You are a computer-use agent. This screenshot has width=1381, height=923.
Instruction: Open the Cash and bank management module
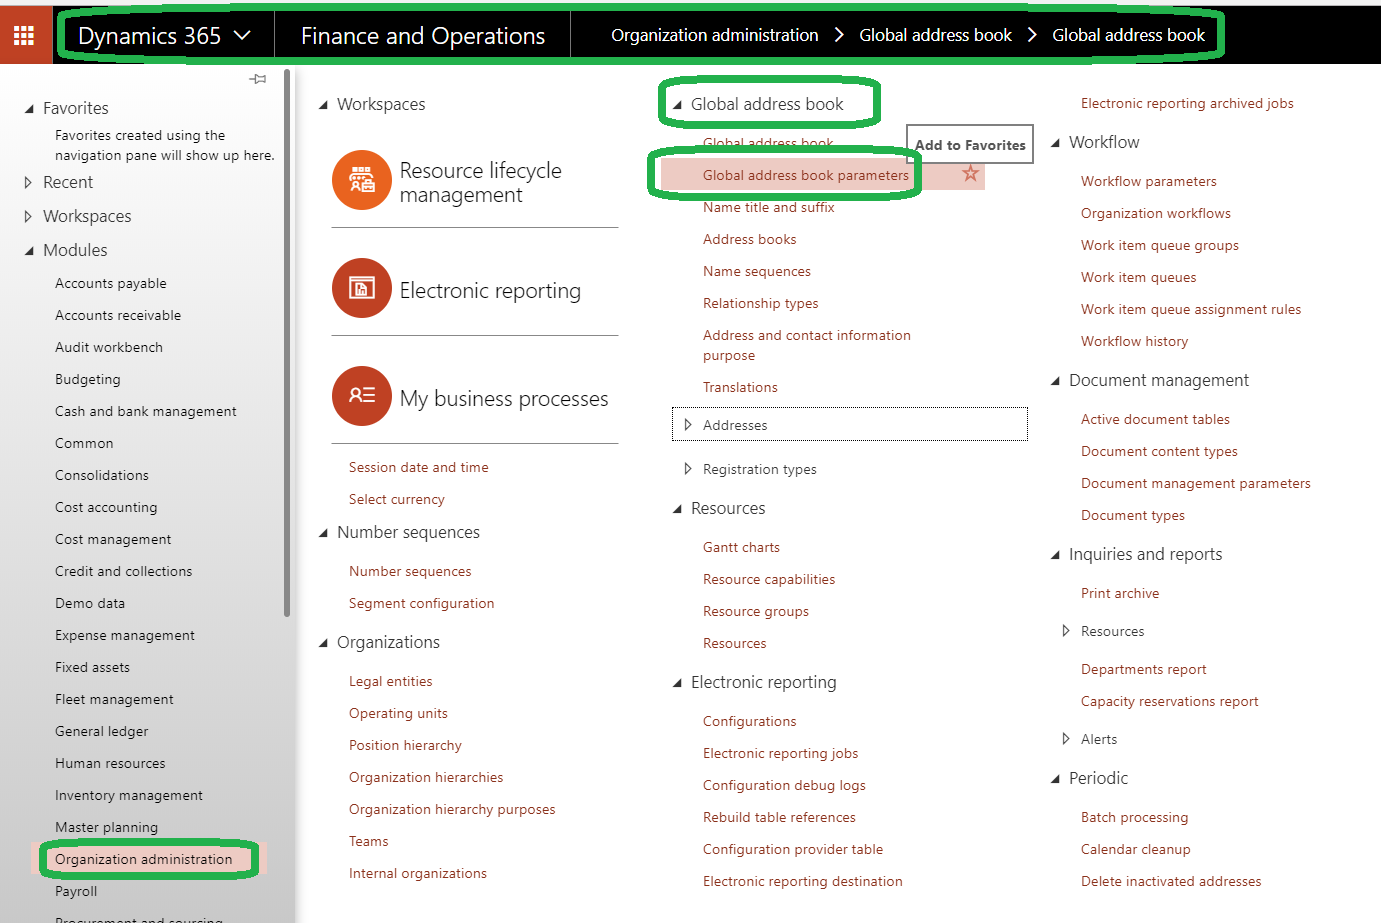click(146, 411)
